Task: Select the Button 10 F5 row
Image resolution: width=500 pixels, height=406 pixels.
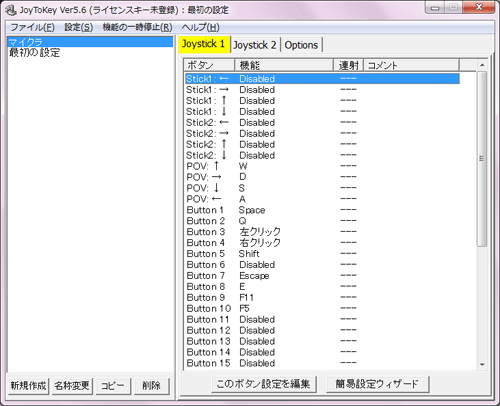Action: pos(322,308)
